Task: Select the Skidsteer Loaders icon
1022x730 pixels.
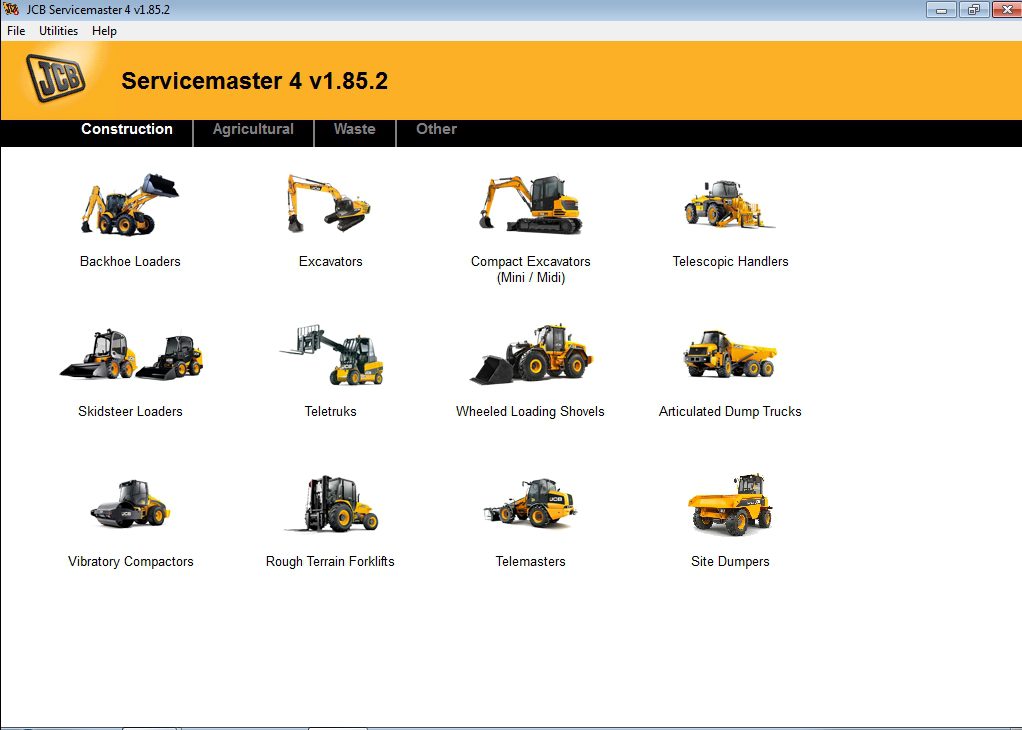Action: pos(130,355)
